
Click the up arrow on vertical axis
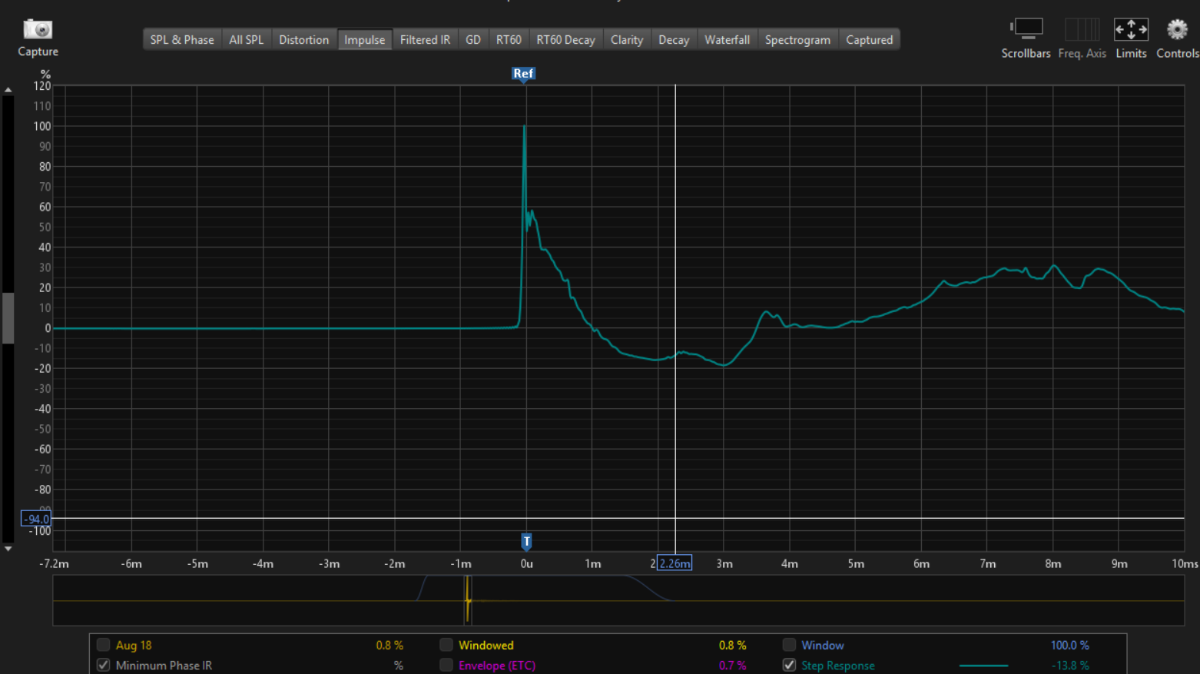coord(7,90)
